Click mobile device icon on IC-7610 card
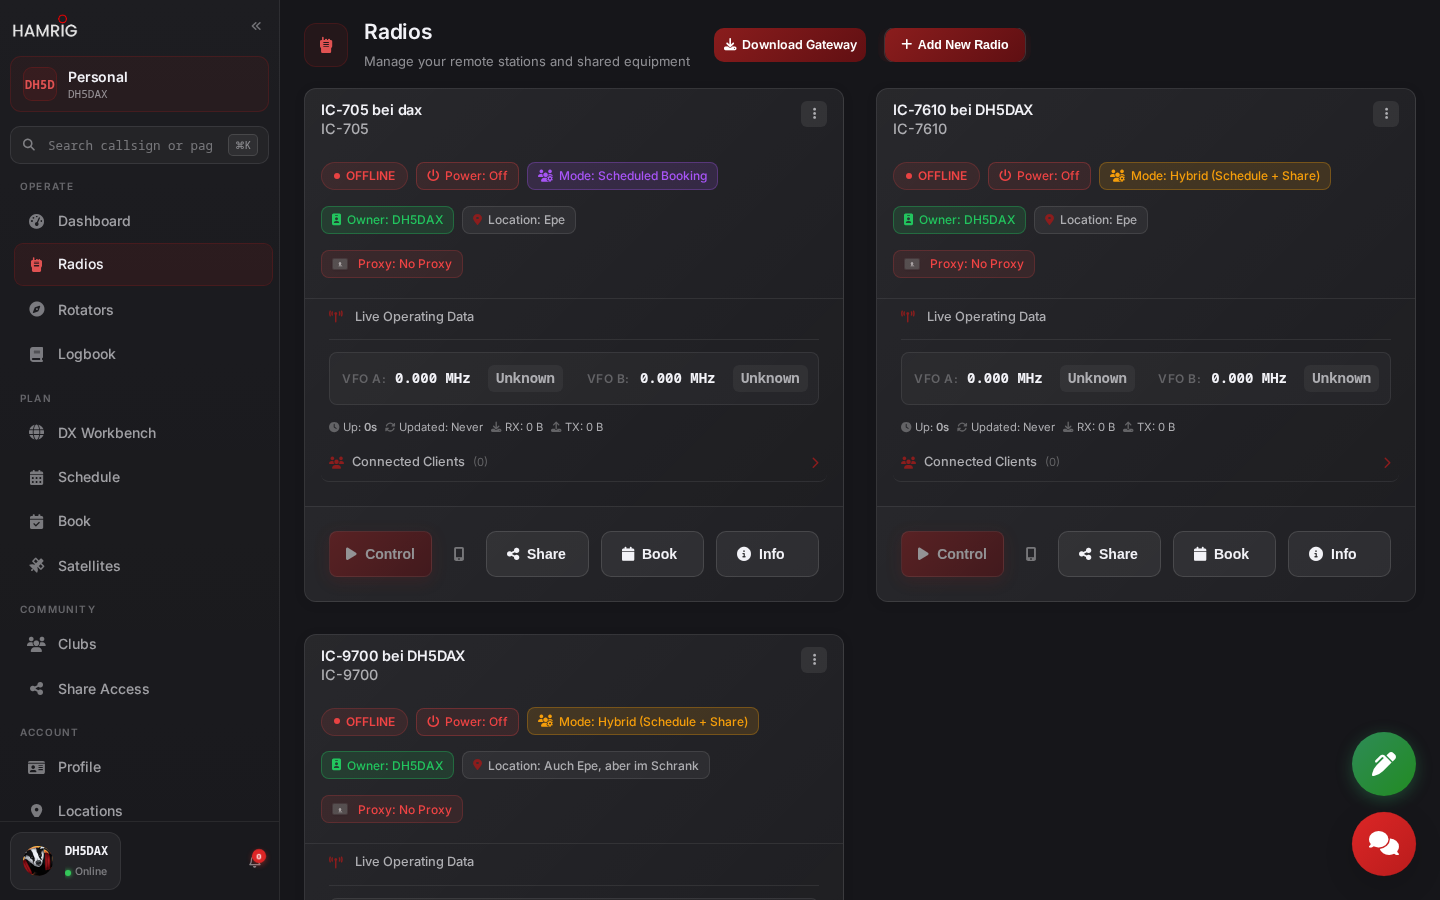 pos(1031,554)
